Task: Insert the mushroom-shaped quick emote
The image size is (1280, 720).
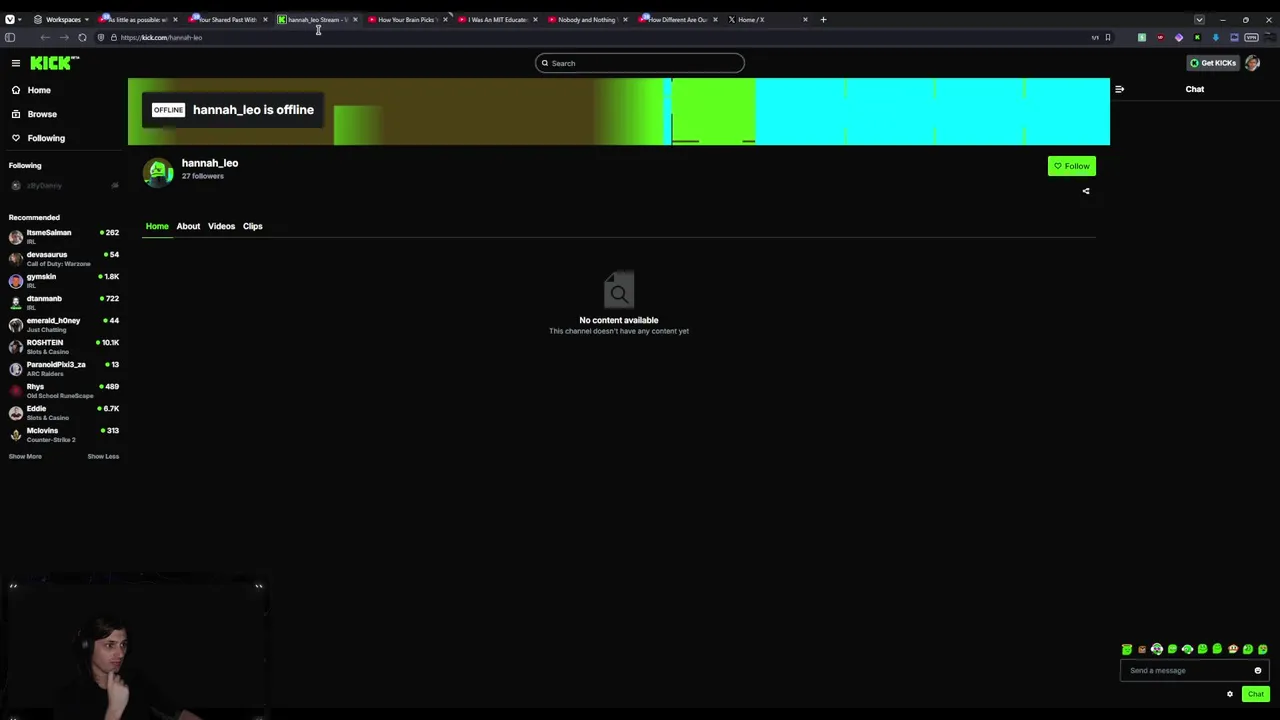Action: 1233,649
